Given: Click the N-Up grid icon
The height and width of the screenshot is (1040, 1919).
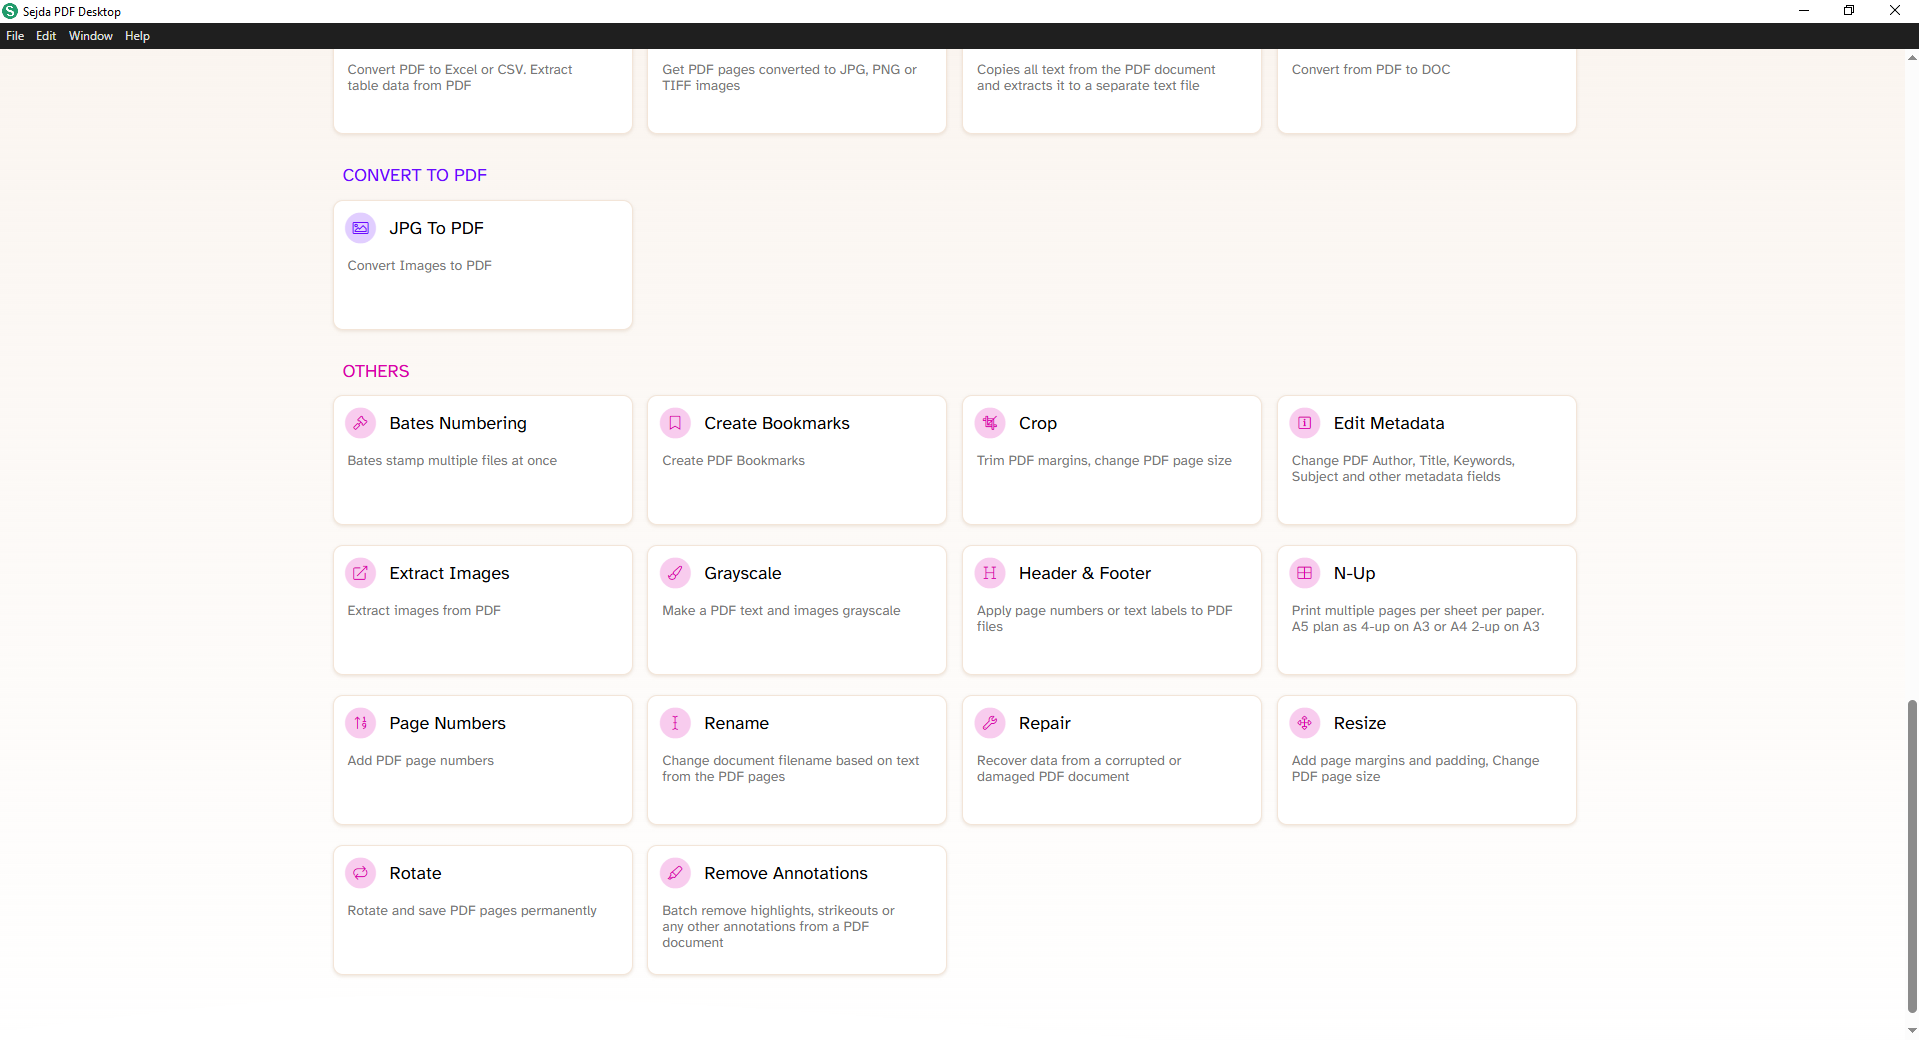Looking at the screenshot, I should point(1305,573).
